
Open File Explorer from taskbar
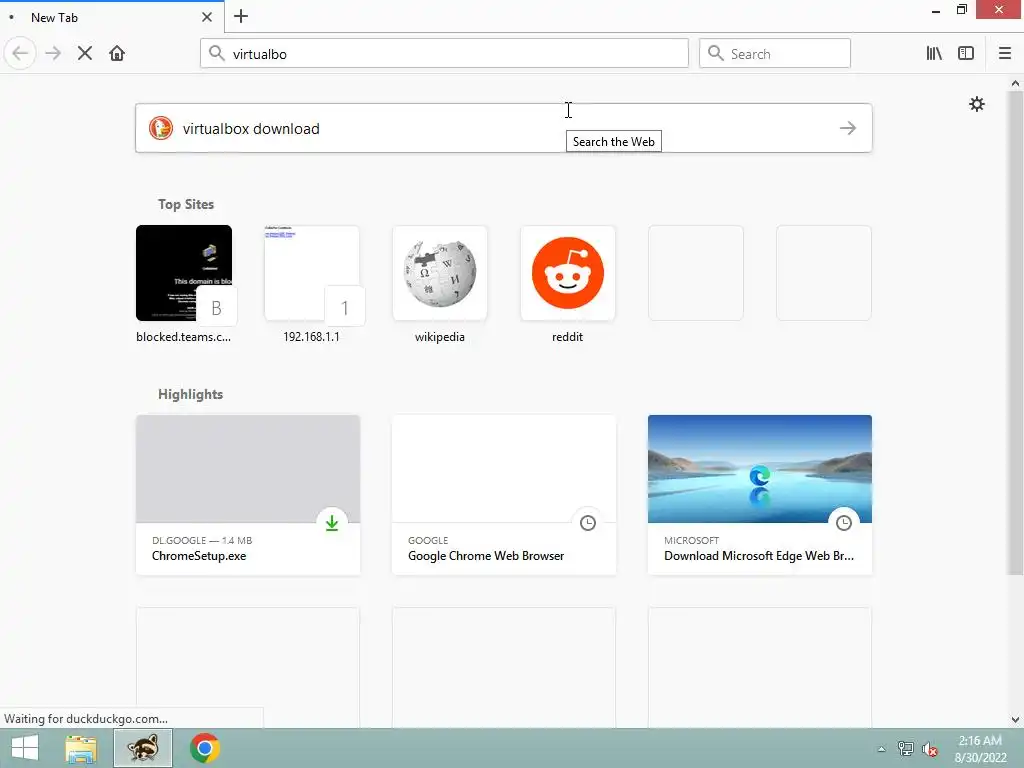pos(81,748)
